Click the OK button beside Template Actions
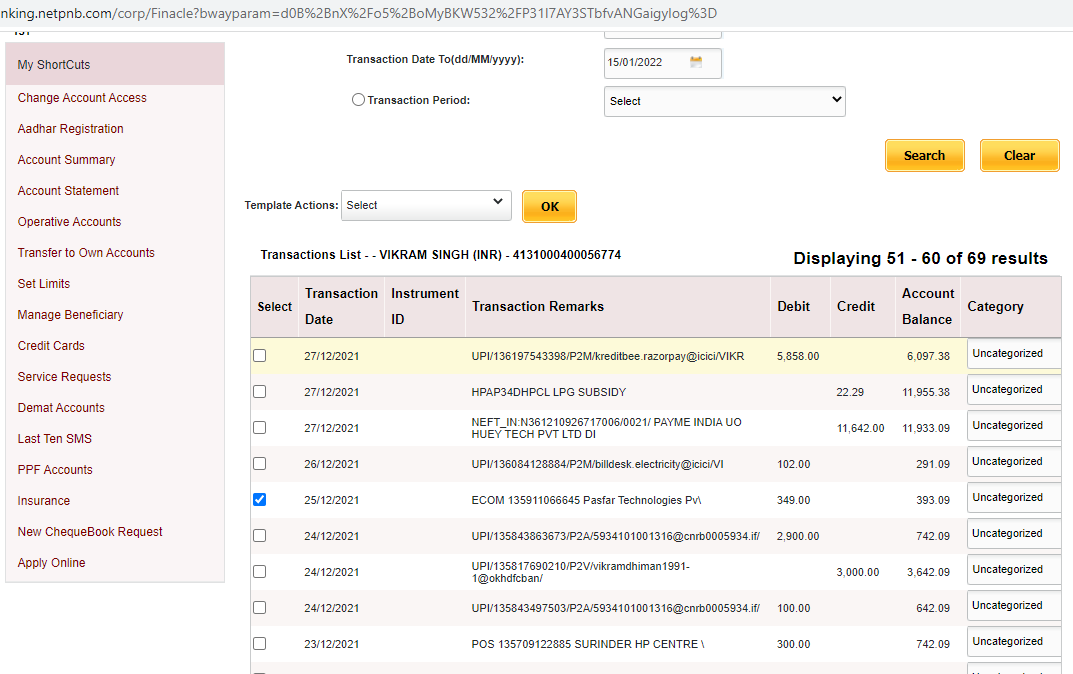 [549, 207]
